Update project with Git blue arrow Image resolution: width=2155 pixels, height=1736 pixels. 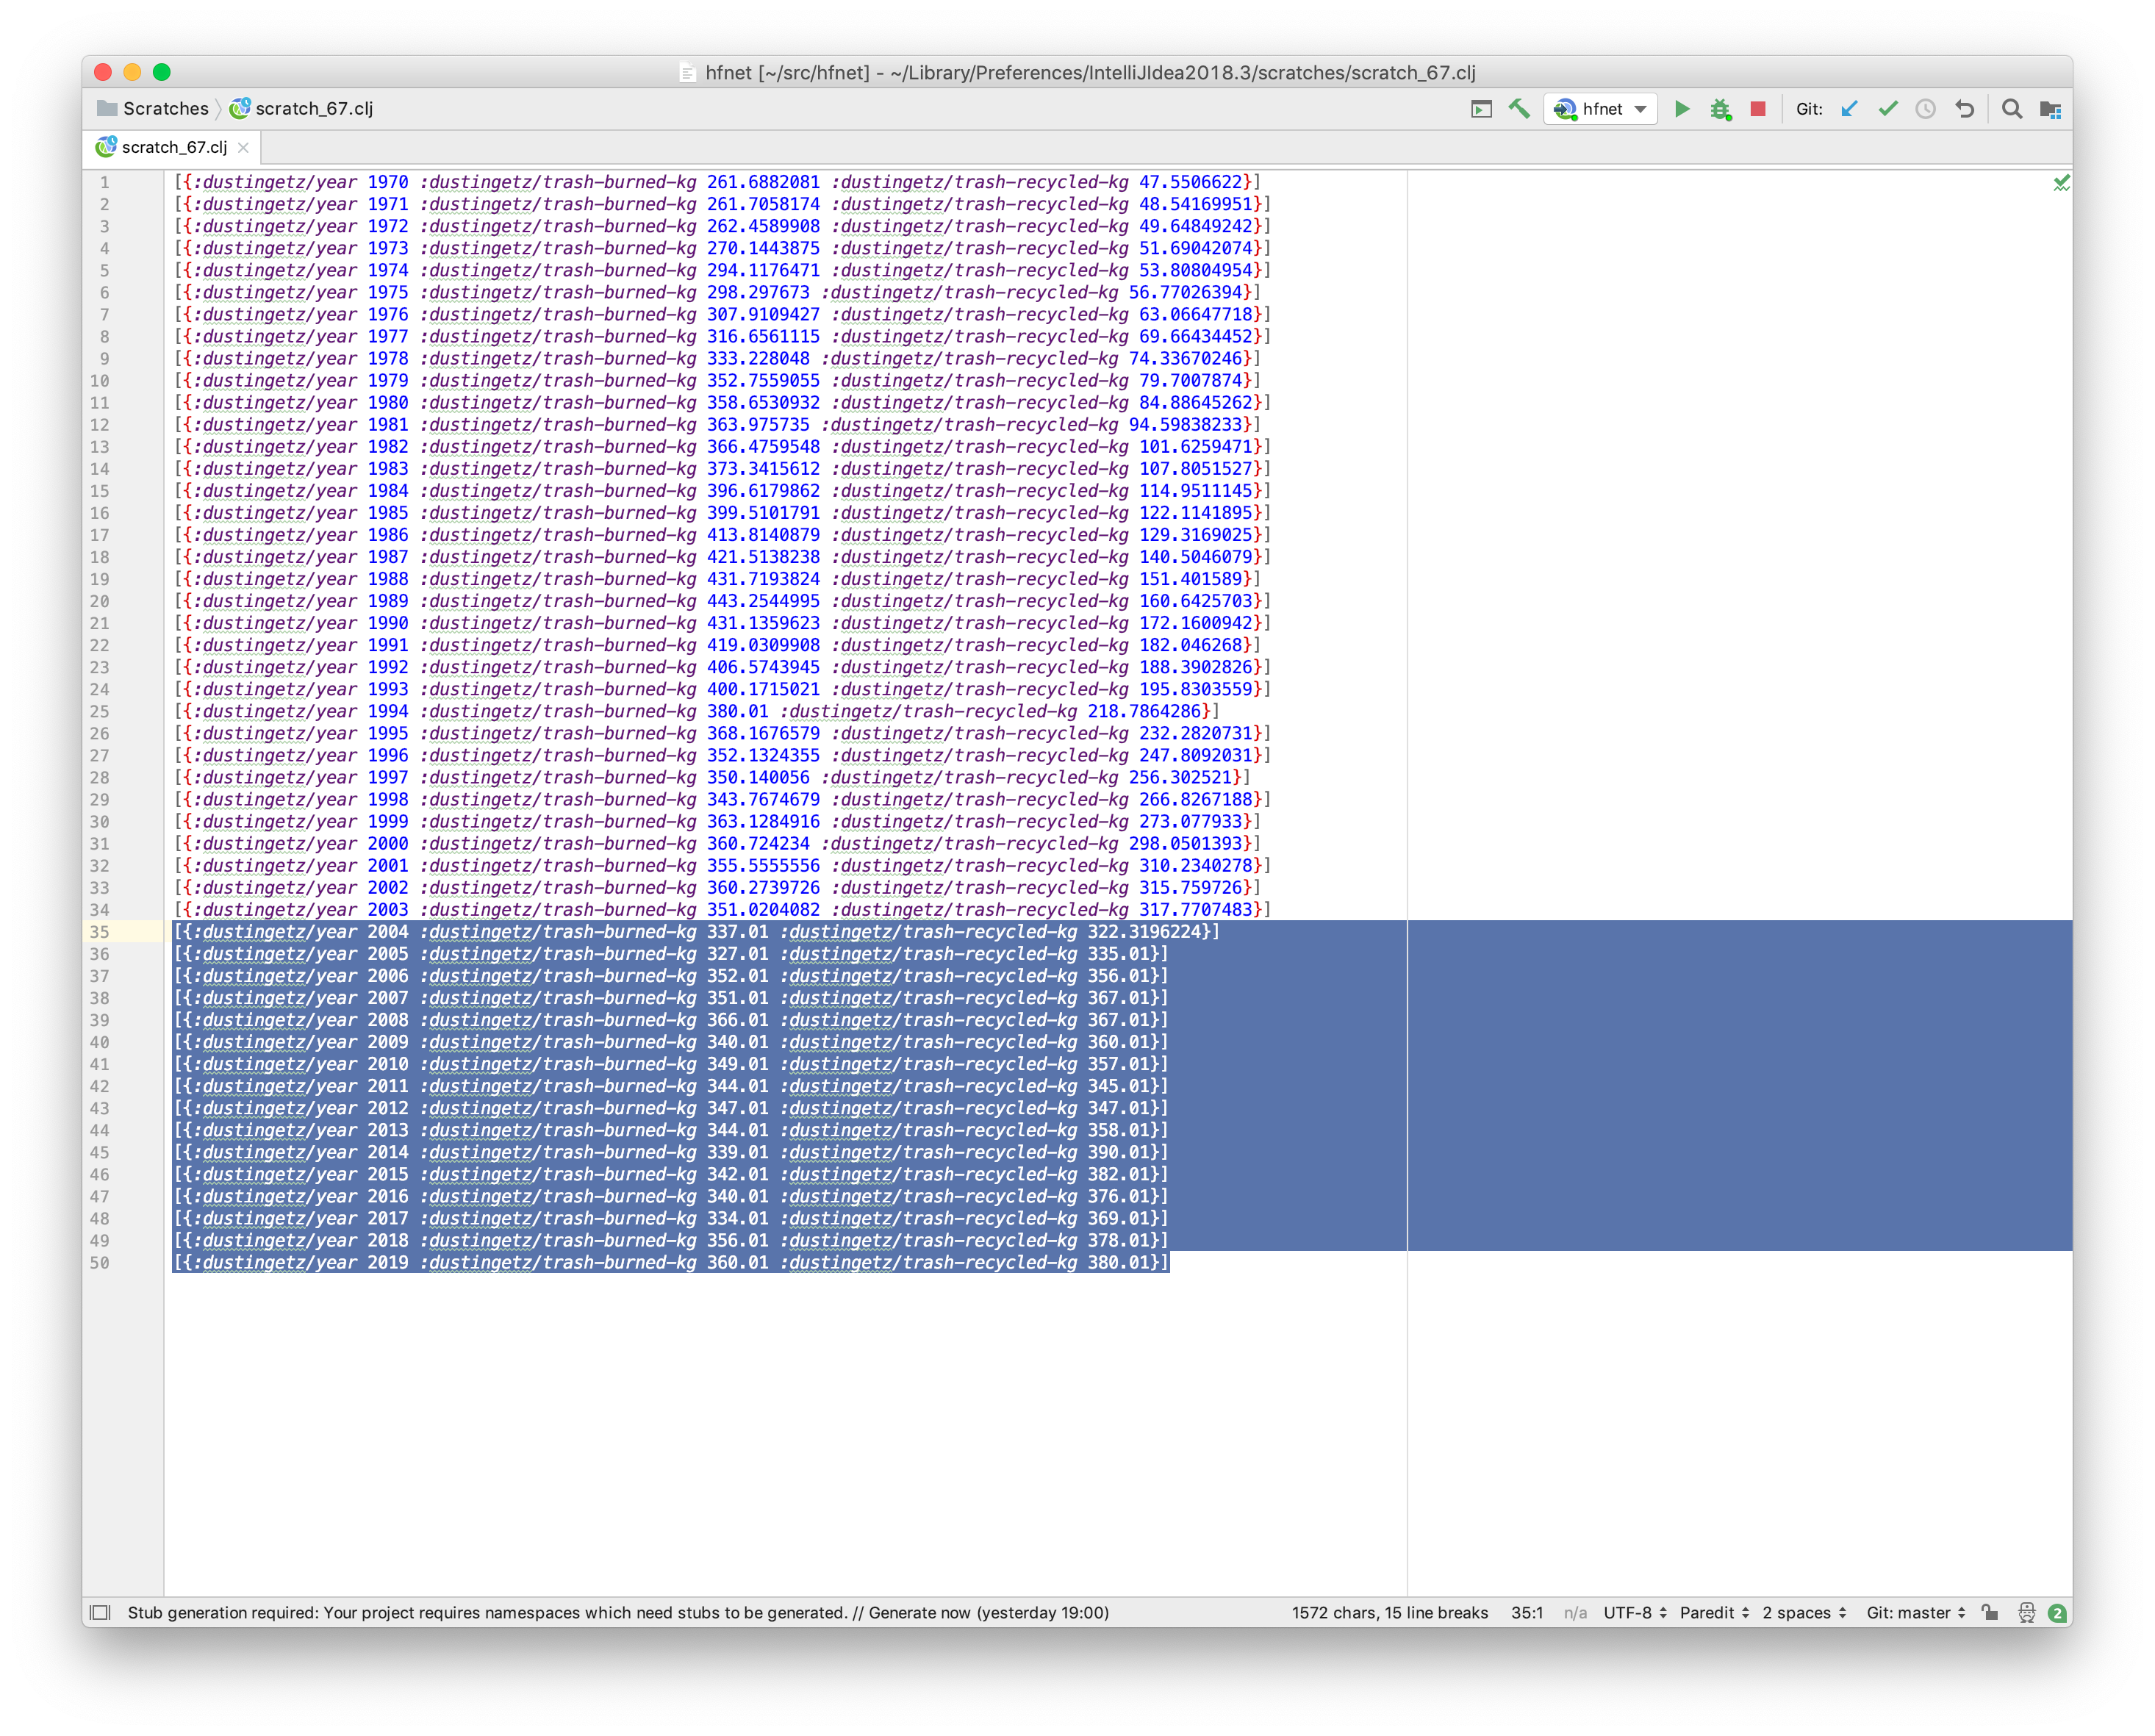1849,109
